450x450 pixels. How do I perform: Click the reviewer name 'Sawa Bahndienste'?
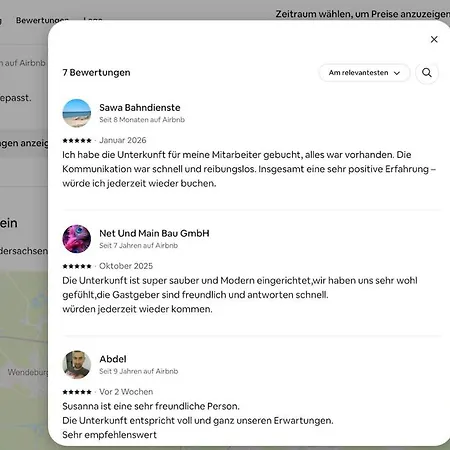point(140,108)
